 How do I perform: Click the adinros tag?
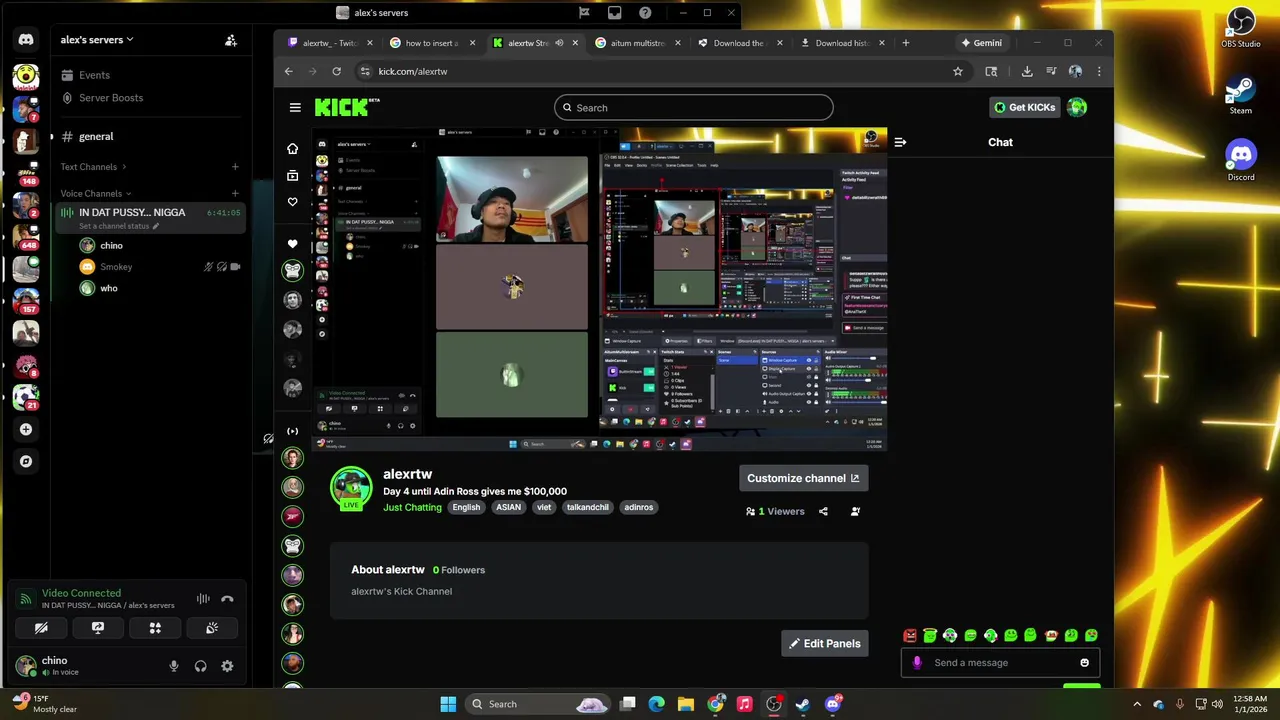point(639,508)
